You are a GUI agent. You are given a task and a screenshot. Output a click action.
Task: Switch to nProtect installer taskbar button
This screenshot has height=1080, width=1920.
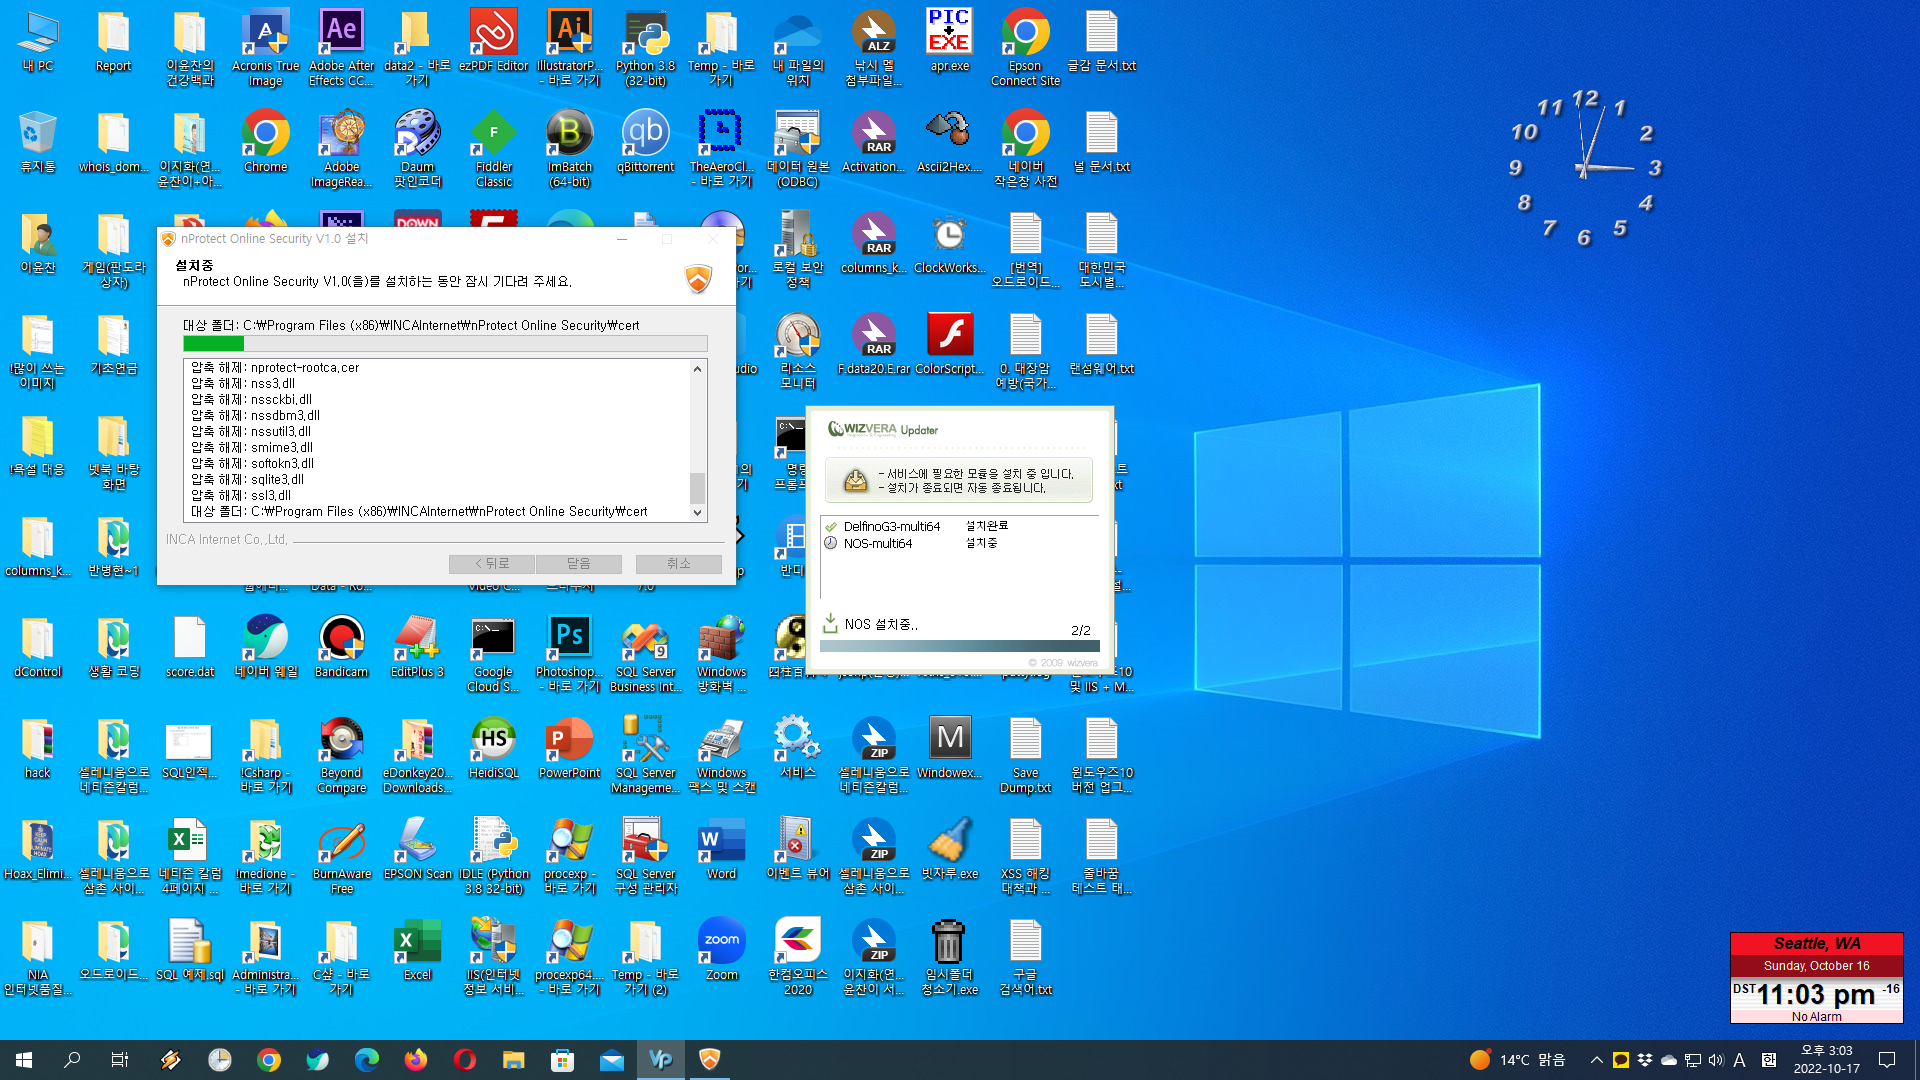(709, 1060)
